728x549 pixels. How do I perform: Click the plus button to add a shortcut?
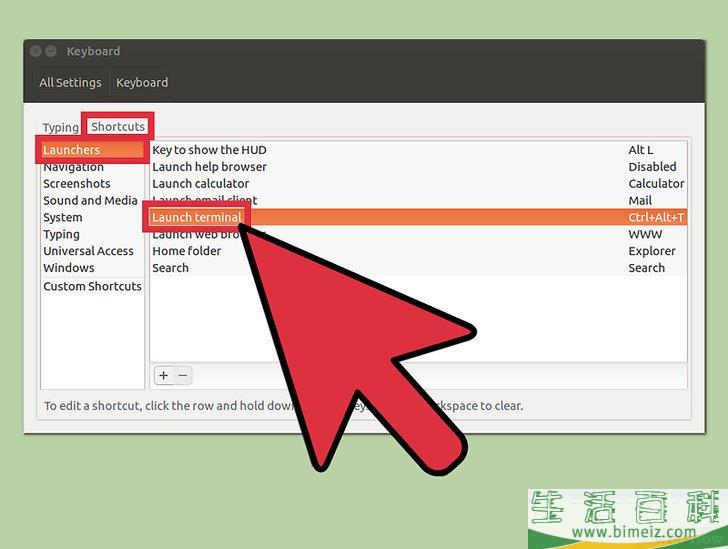coord(163,376)
